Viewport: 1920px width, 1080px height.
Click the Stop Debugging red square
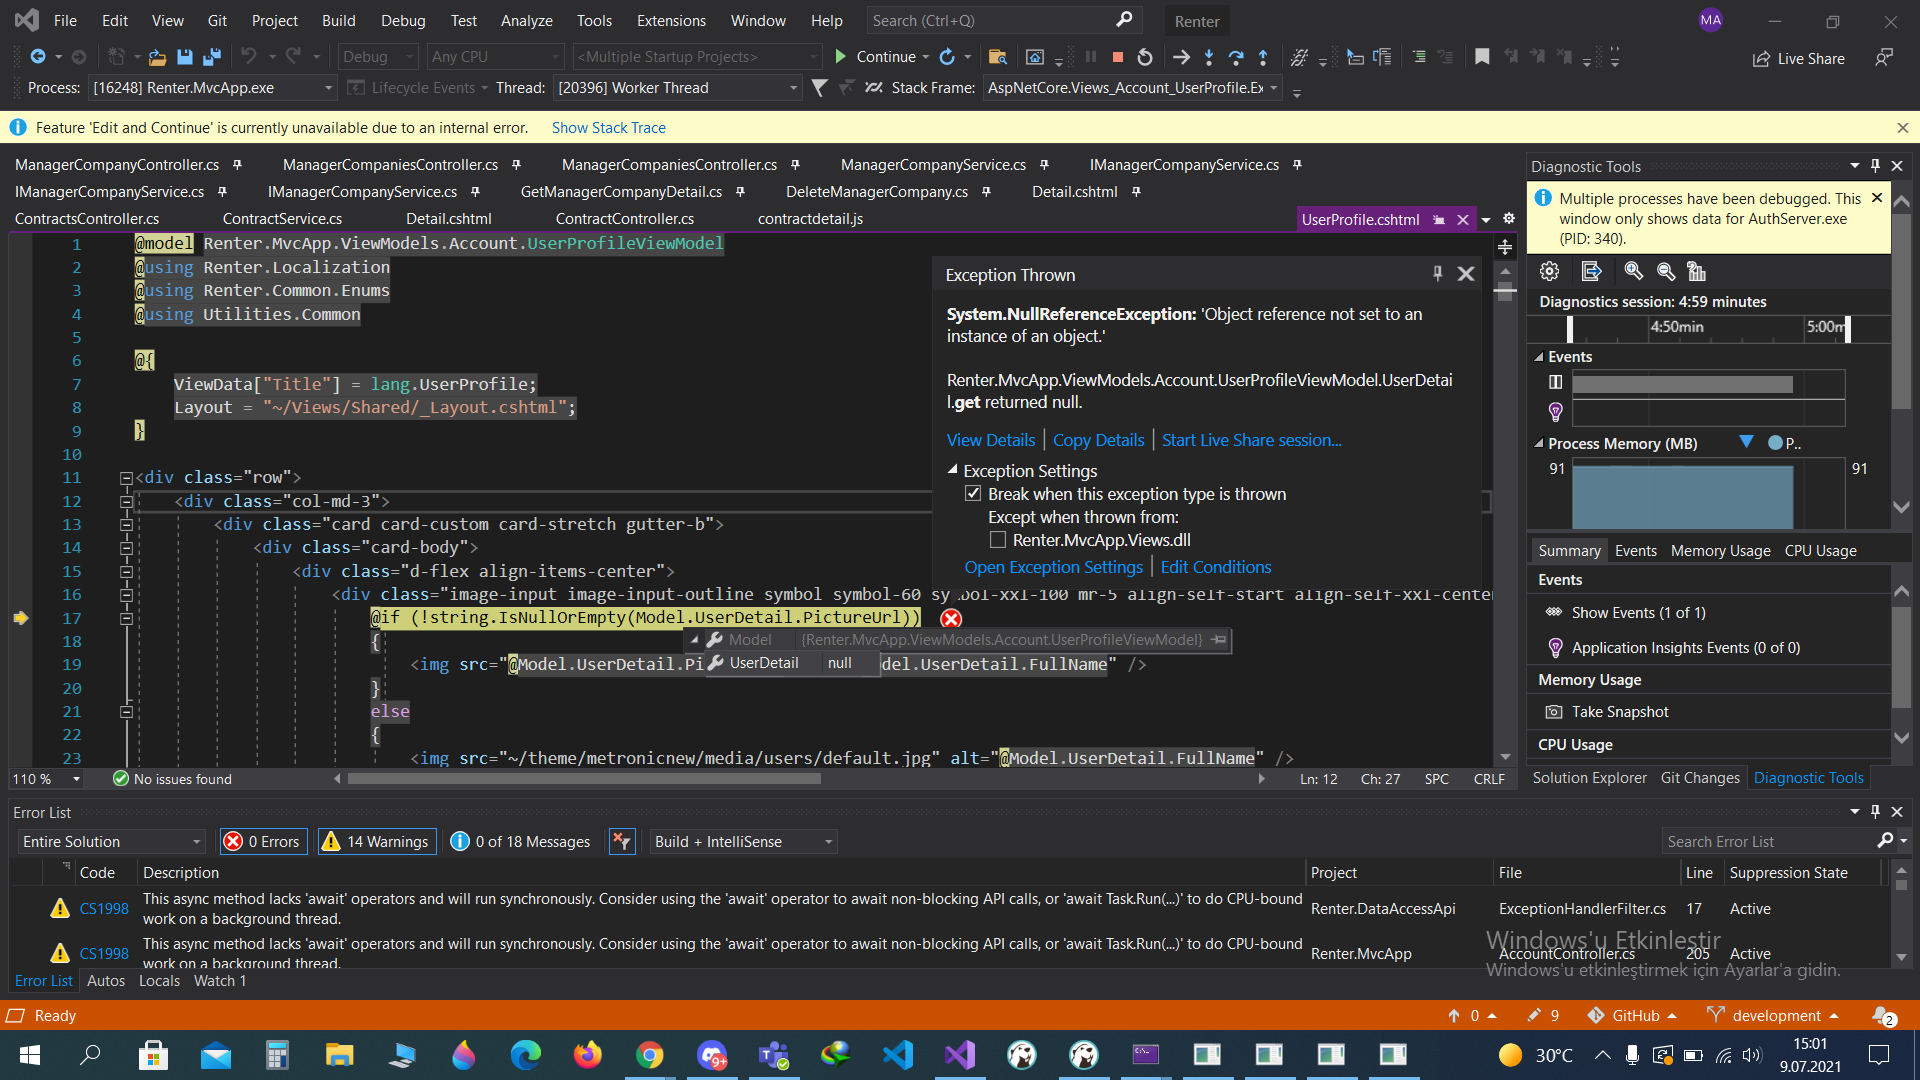tap(1118, 57)
